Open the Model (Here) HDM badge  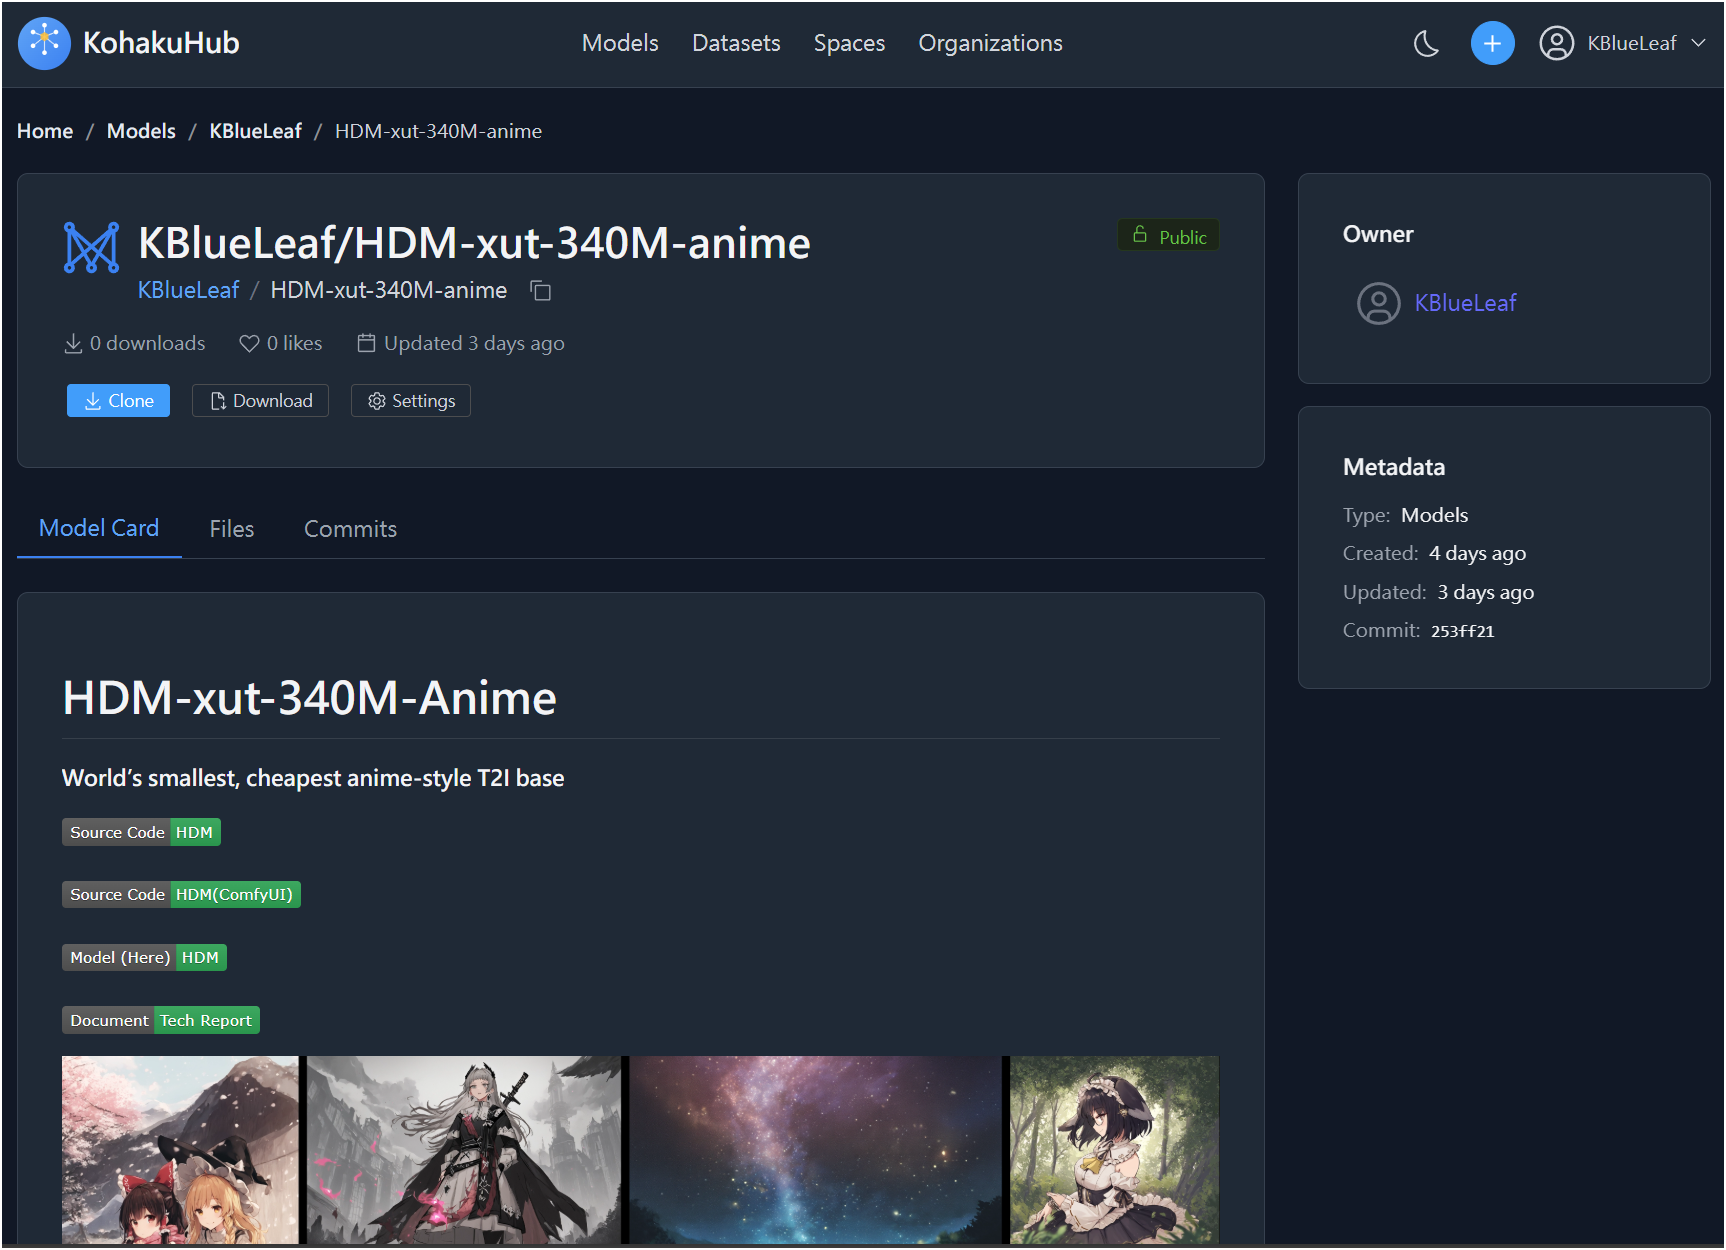(144, 957)
